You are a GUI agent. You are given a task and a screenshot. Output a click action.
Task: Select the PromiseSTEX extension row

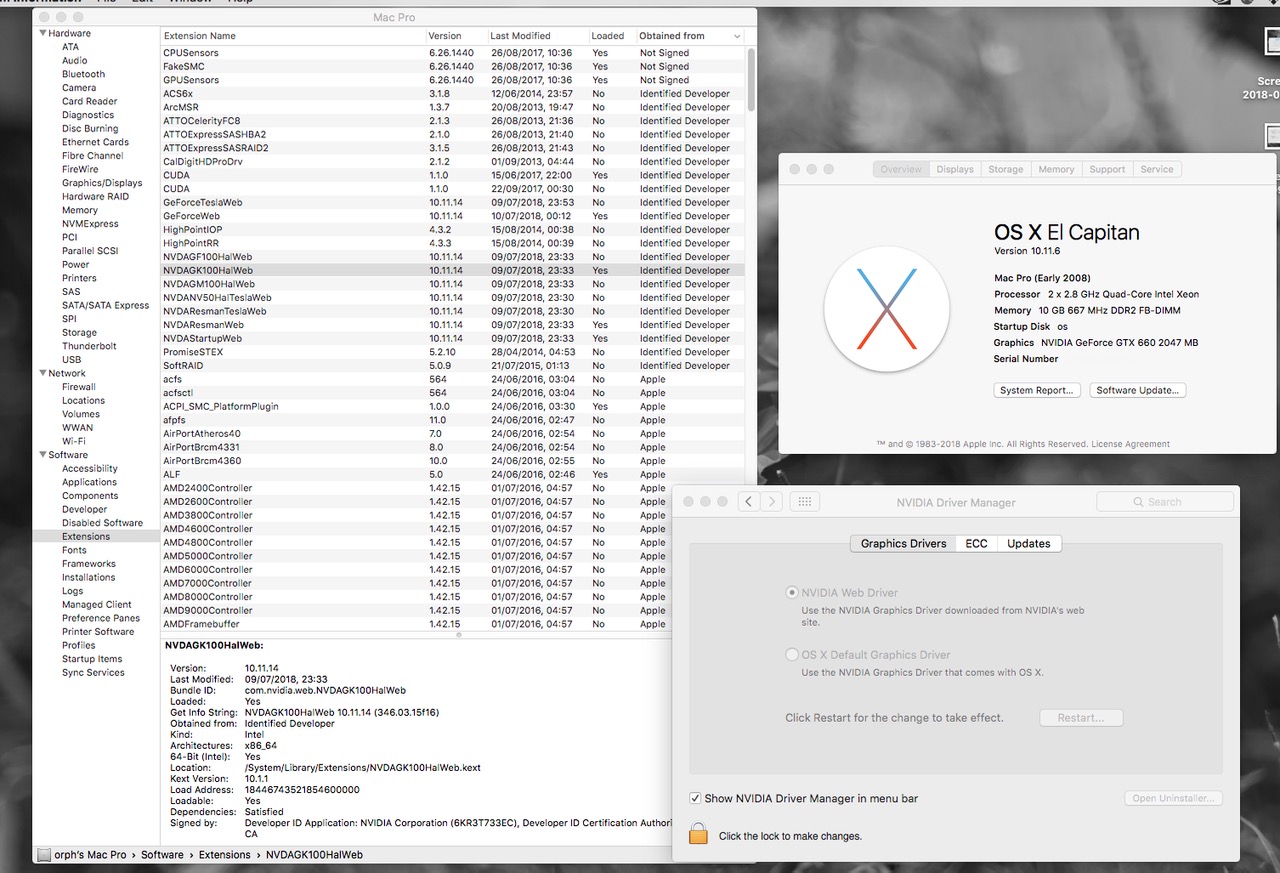(x=453, y=352)
